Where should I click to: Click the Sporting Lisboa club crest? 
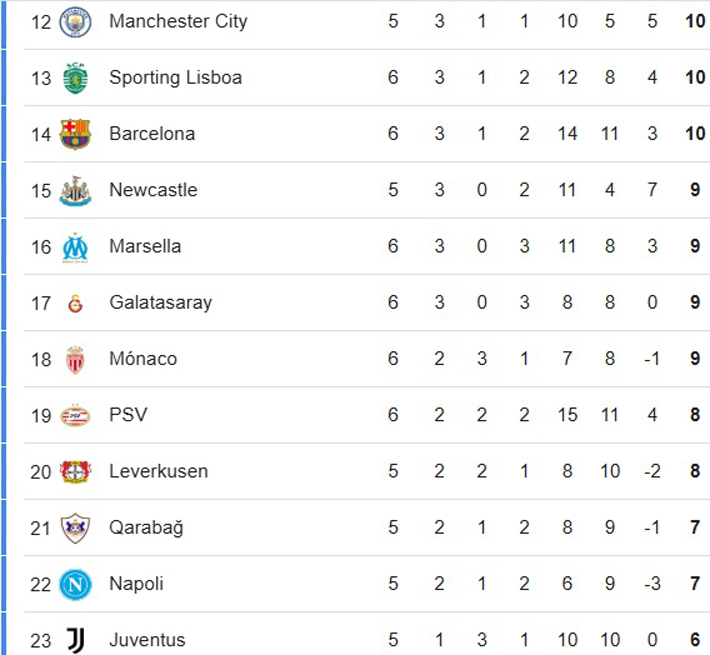75,78
